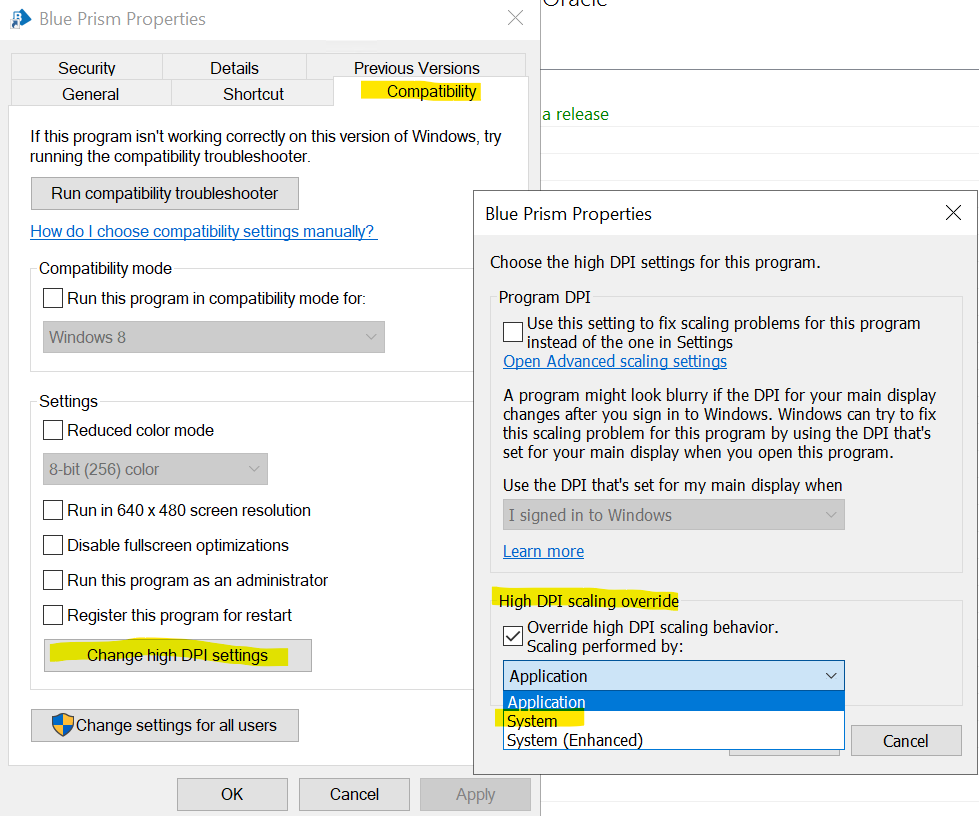
Task: Uncheck Override high DPI scaling behavior
Action: pos(513,635)
